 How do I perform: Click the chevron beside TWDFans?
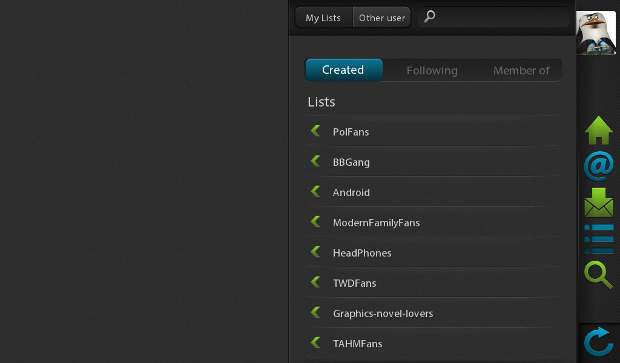point(315,282)
